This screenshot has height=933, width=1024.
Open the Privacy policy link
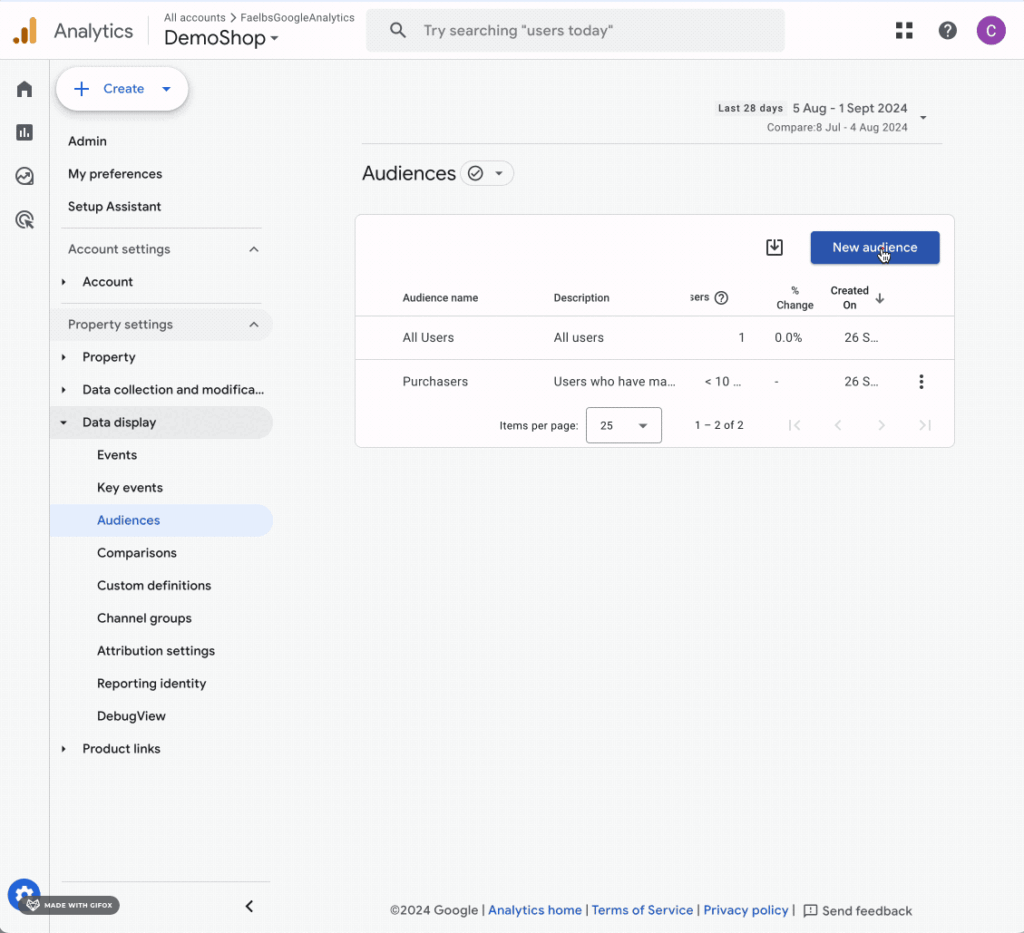tap(746, 910)
